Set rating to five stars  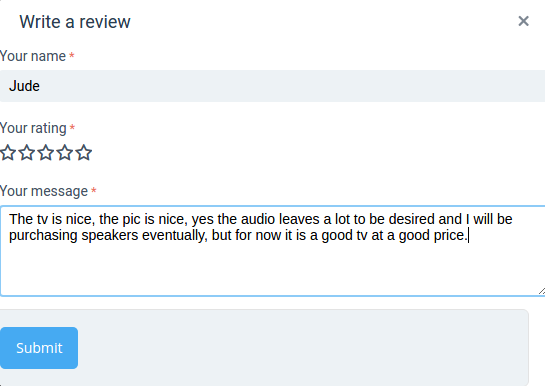coord(84,153)
